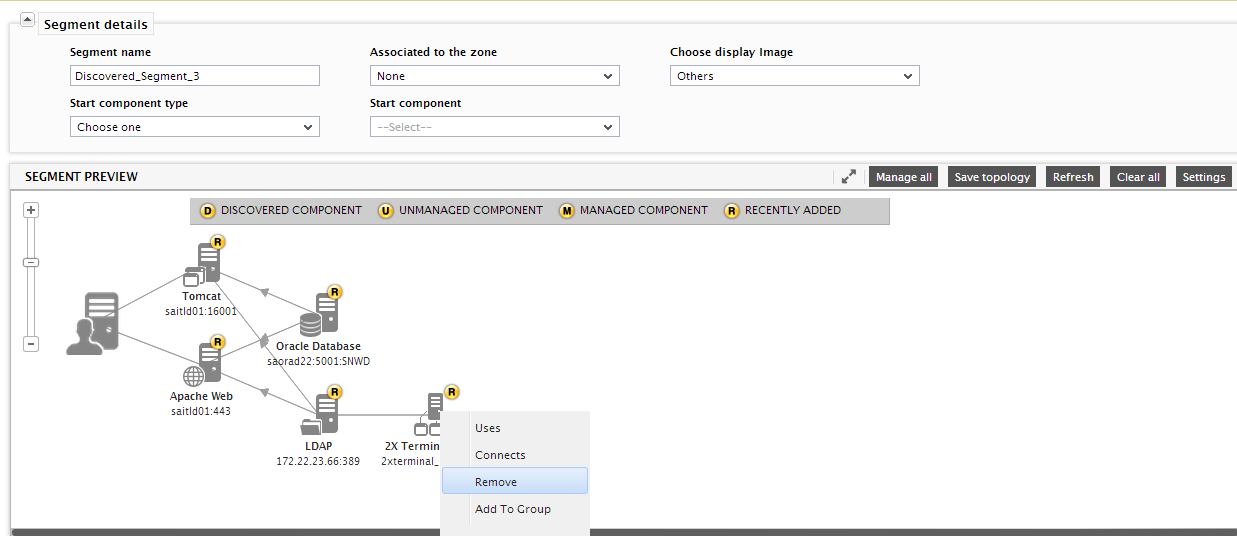
Task: Click the Discovered Component legend badge
Action: [x=208, y=211]
